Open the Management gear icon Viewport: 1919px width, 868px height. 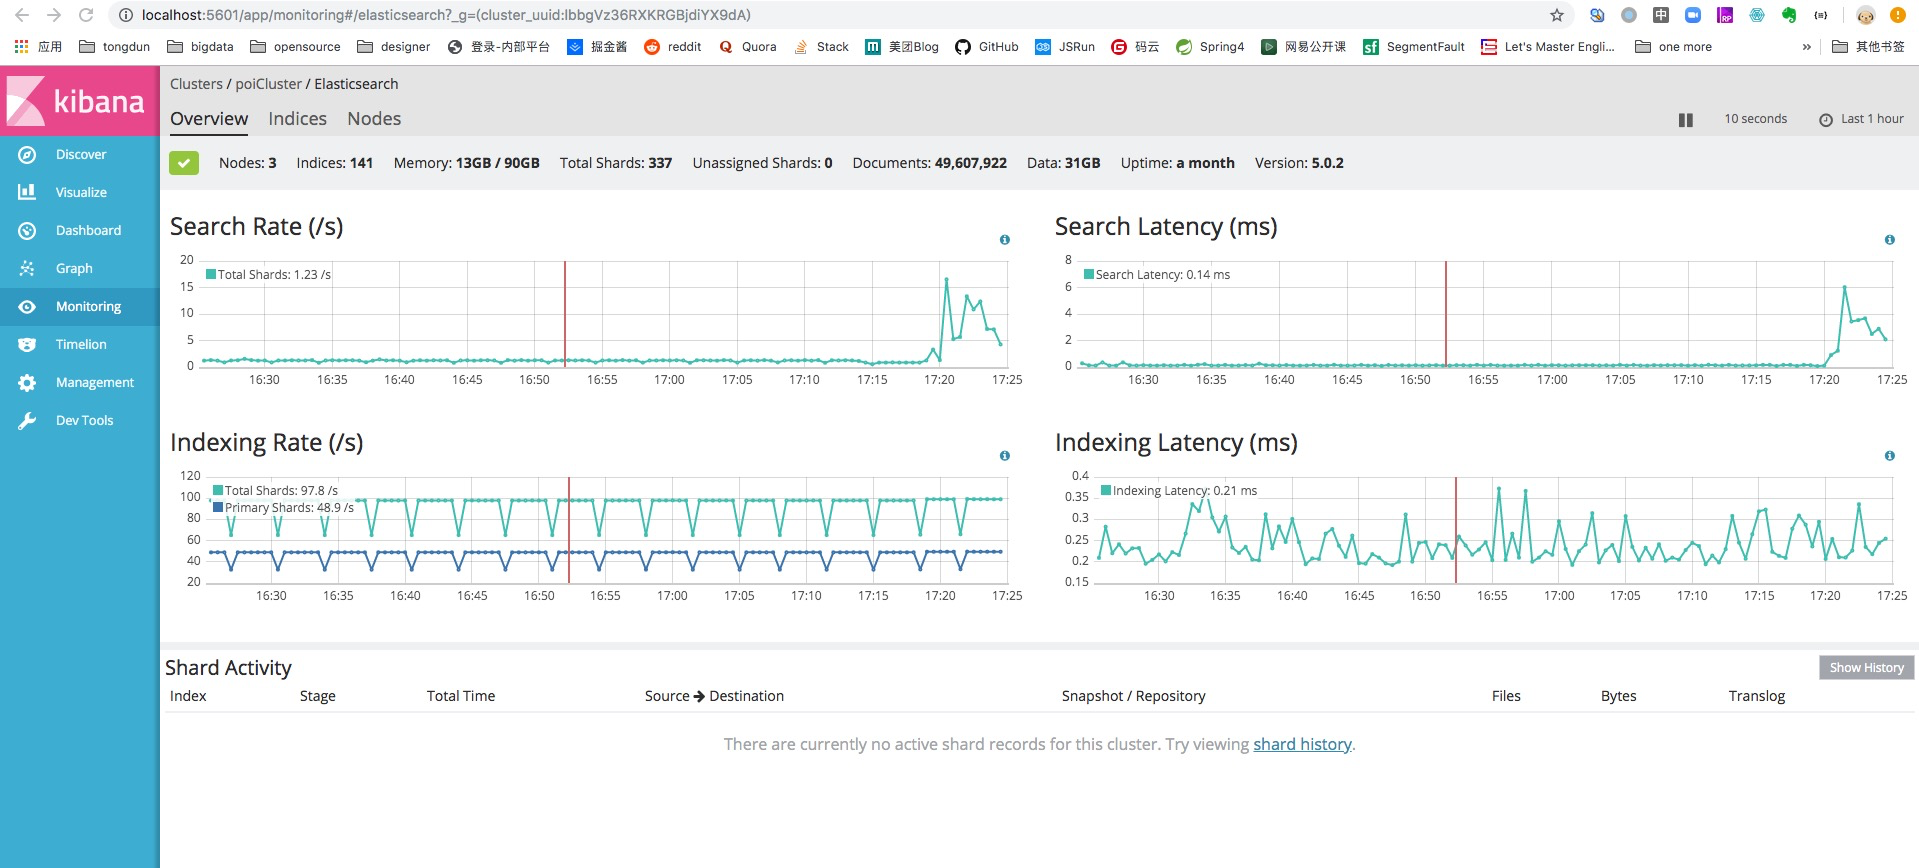coord(27,383)
